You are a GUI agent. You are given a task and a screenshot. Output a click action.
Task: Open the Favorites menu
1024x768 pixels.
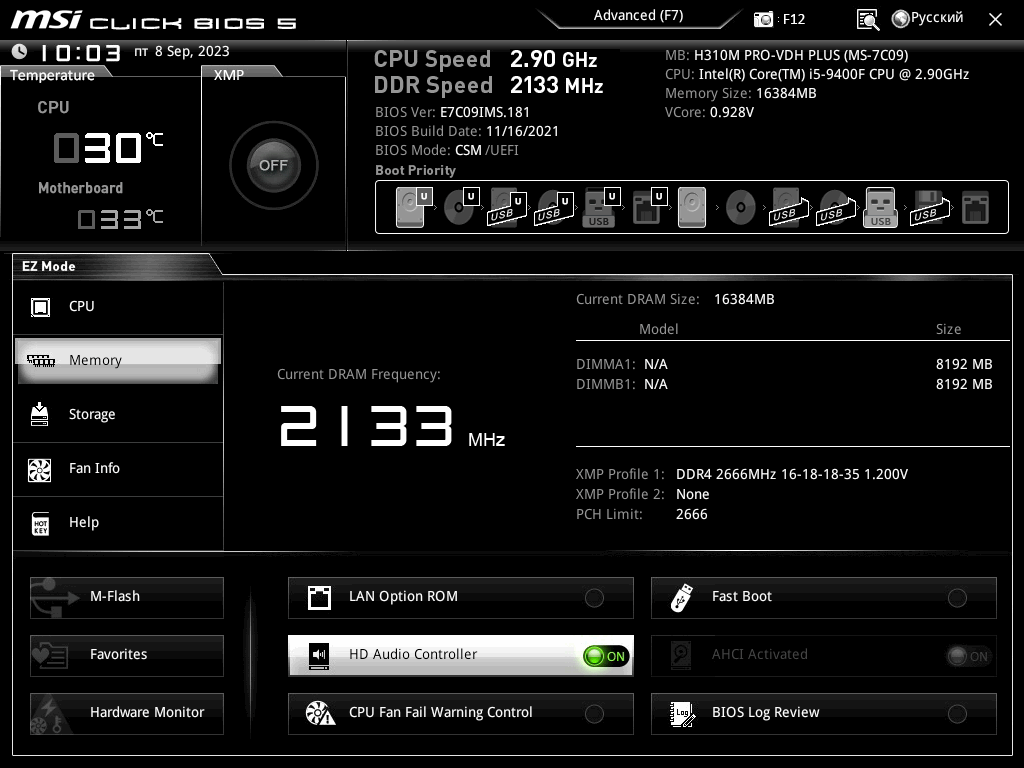[x=127, y=656]
